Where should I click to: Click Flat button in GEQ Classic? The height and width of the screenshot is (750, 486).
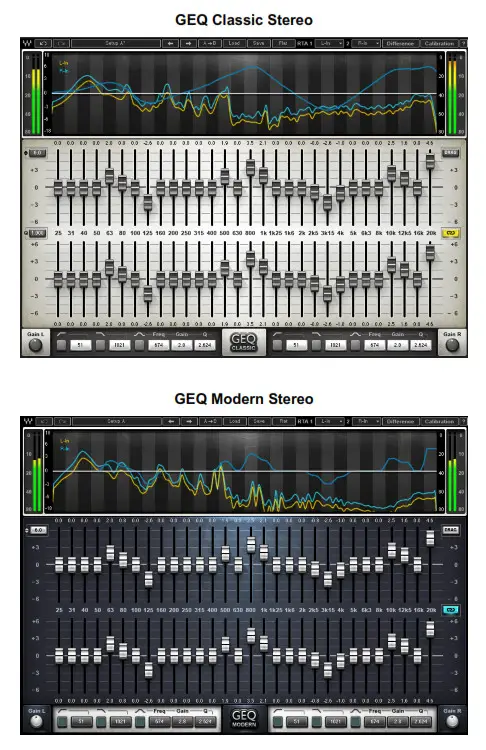[x=283, y=44]
